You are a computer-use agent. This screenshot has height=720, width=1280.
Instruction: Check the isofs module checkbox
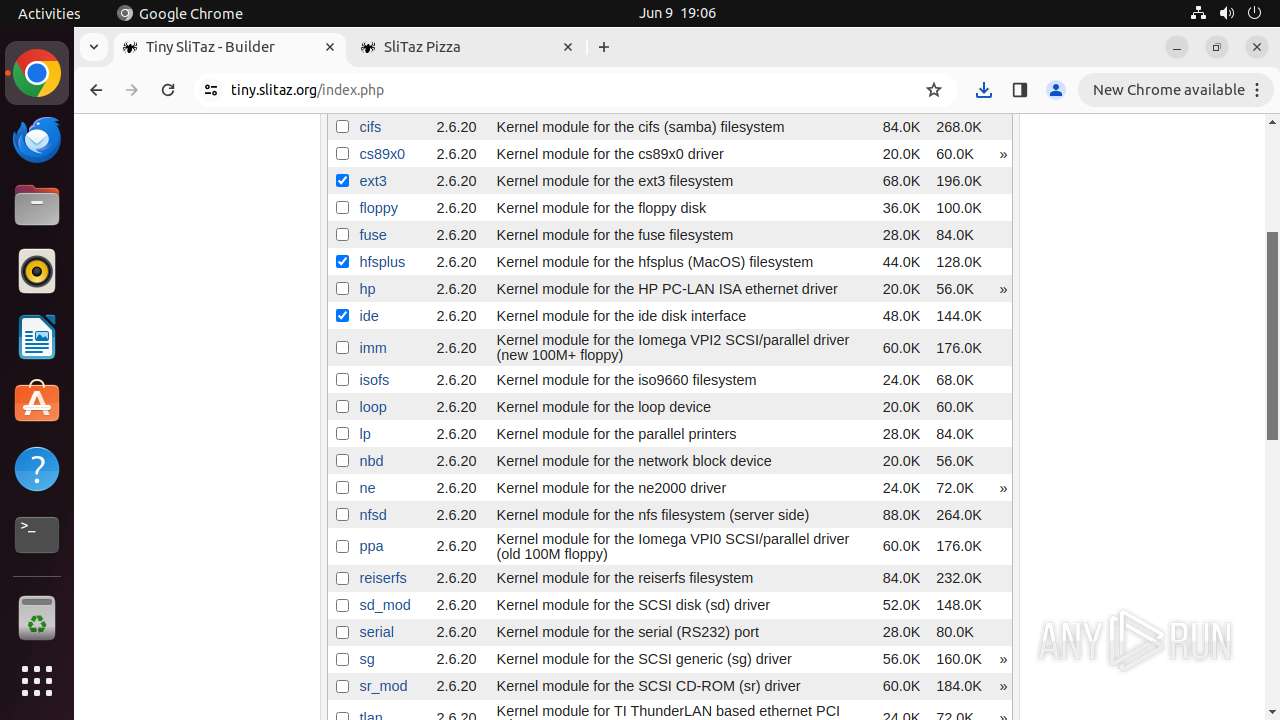pos(343,380)
